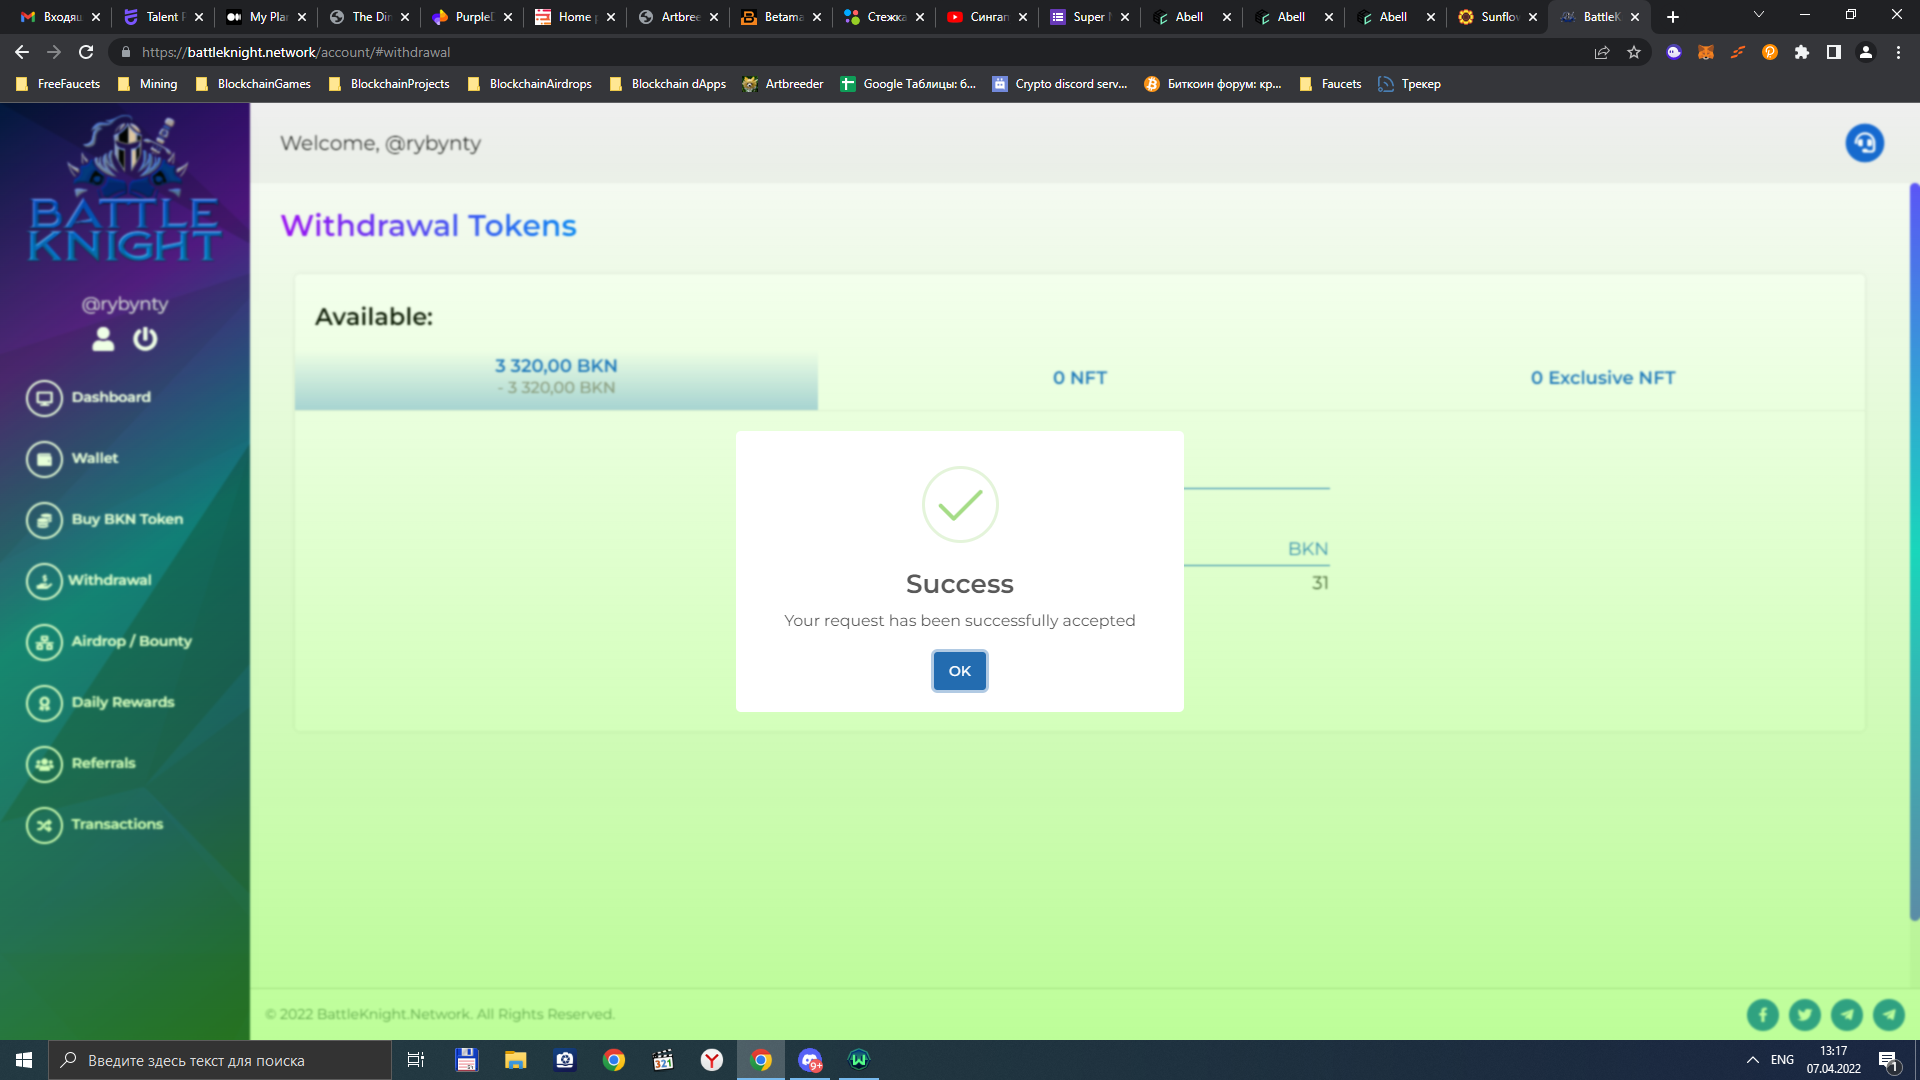Image resolution: width=1920 pixels, height=1080 pixels.
Task: Go to Wallet menu link
Action: click(95, 458)
